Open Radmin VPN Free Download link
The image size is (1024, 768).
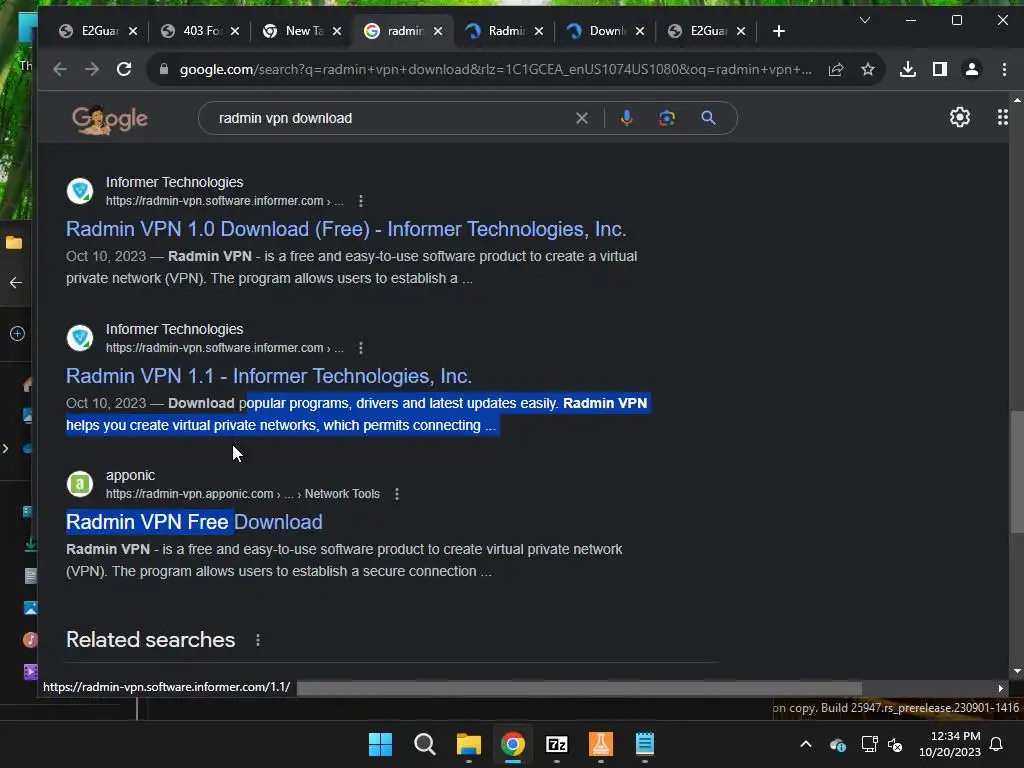pyautogui.click(x=194, y=522)
